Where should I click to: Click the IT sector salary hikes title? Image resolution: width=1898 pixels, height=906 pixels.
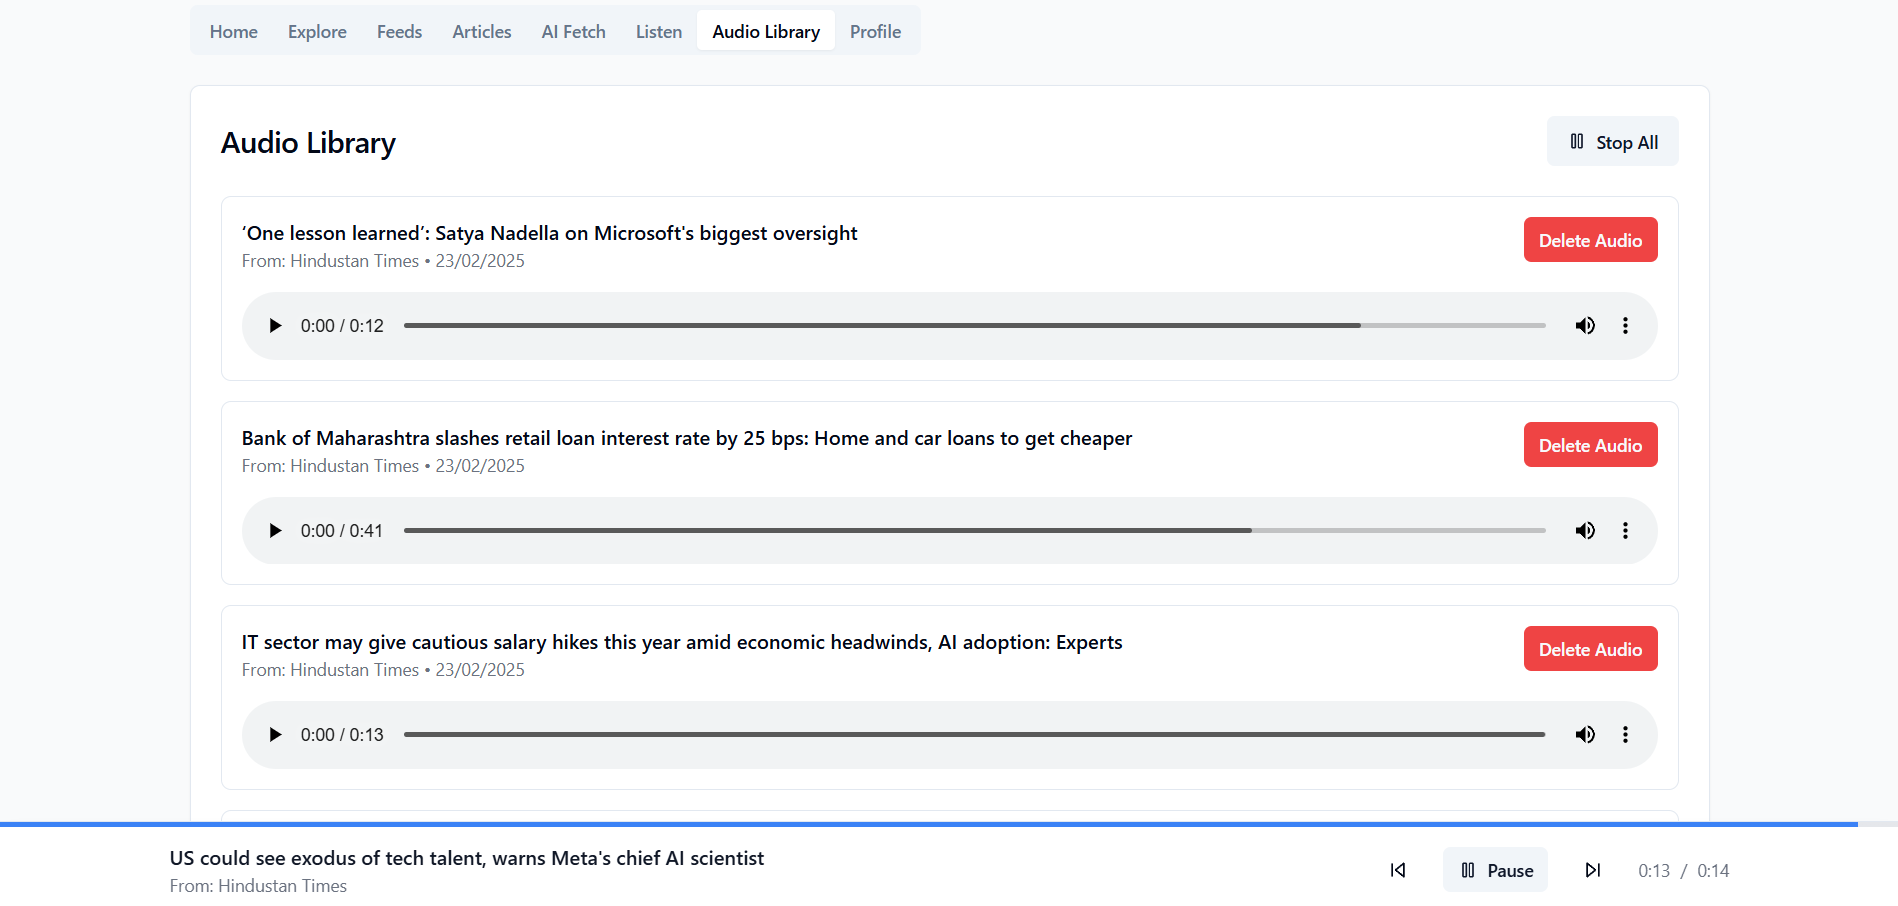682,642
